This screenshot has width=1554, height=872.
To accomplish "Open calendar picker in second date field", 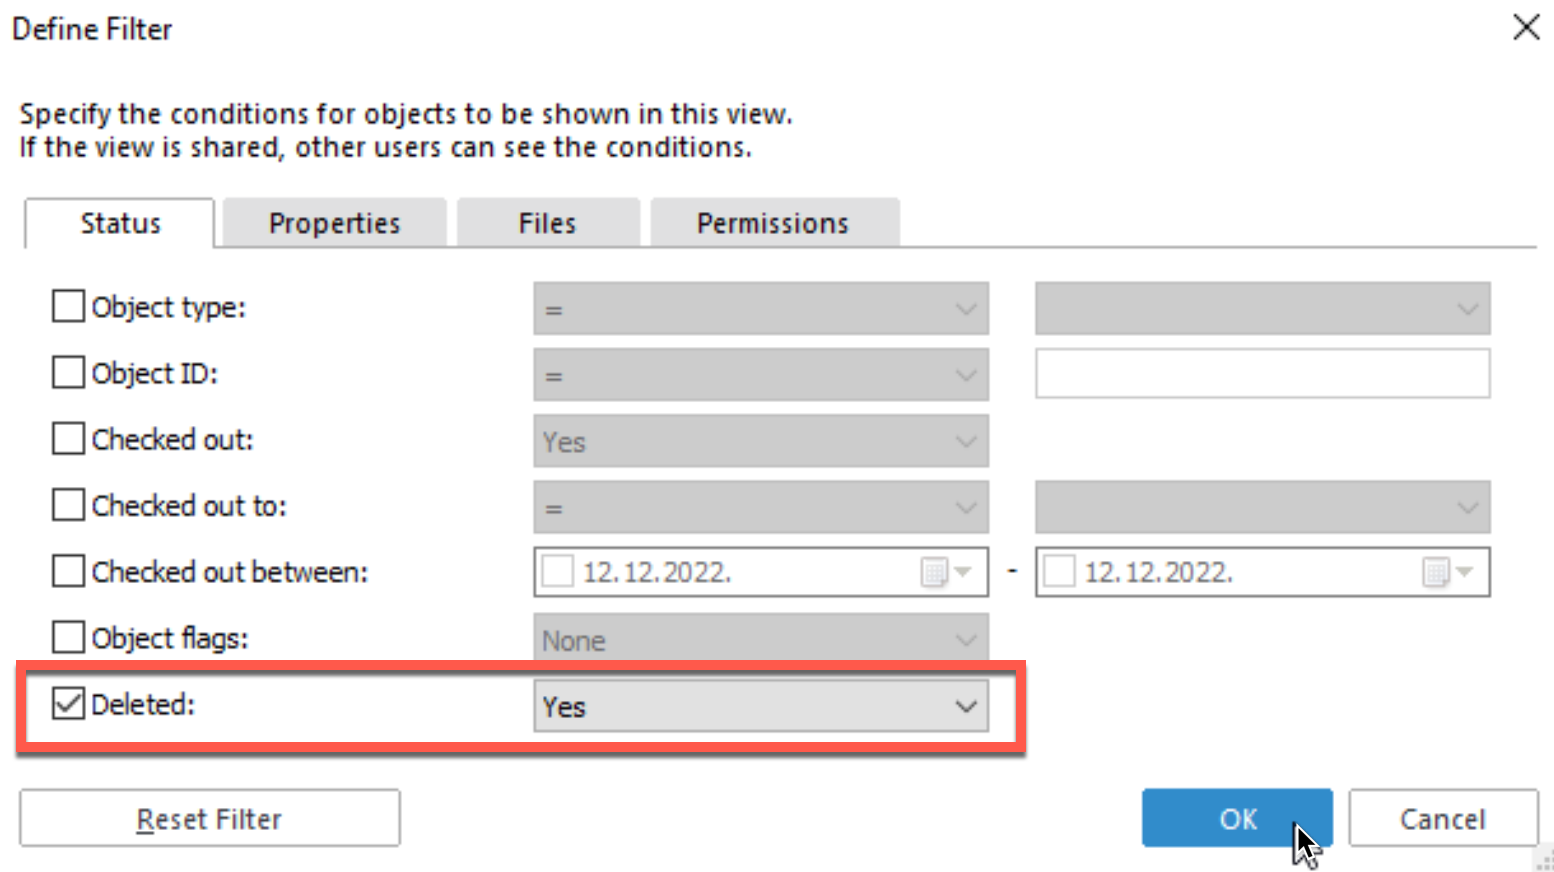I will click(x=1447, y=572).
